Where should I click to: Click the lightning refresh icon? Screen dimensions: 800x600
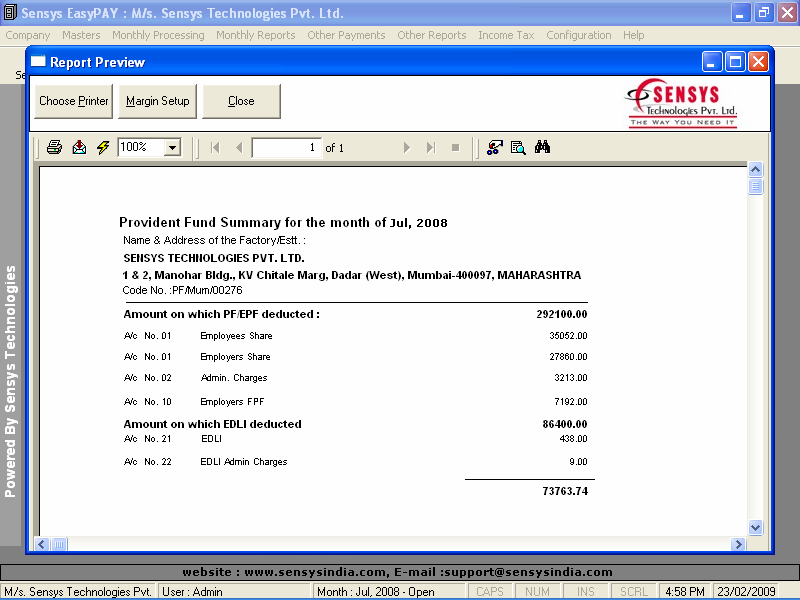103,147
